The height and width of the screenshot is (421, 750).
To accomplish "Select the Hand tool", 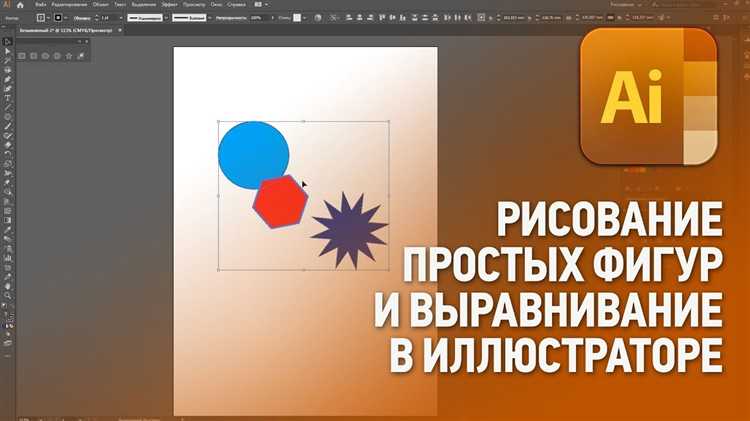I will pos(7,286).
